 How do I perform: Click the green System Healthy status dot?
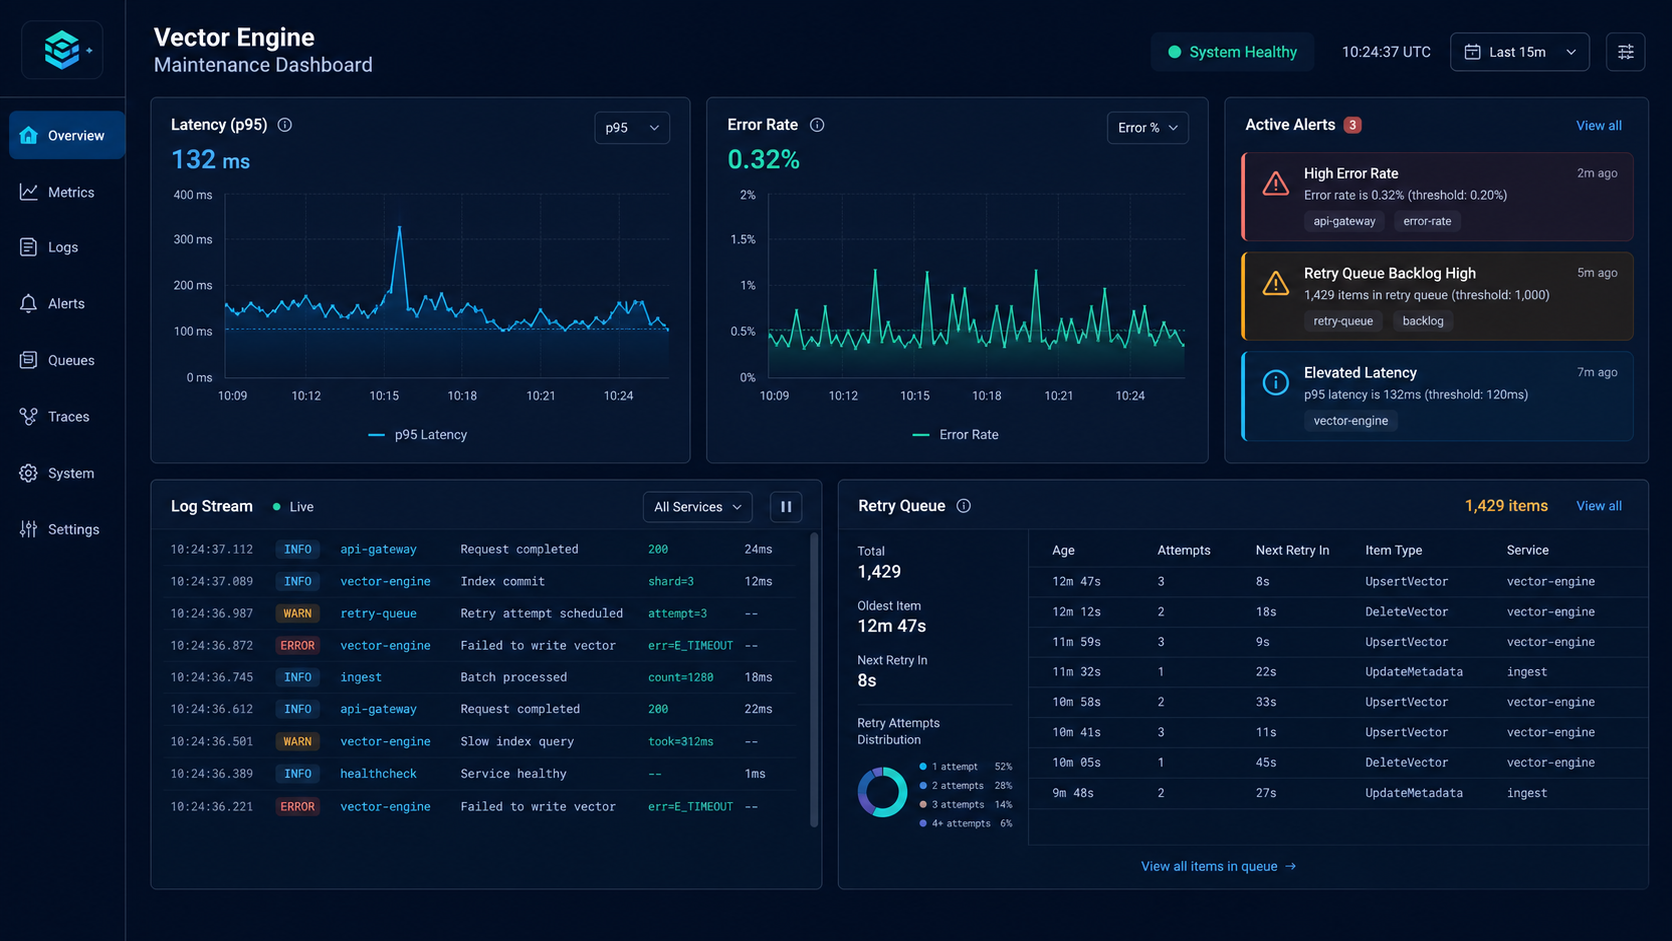pyautogui.click(x=1175, y=52)
